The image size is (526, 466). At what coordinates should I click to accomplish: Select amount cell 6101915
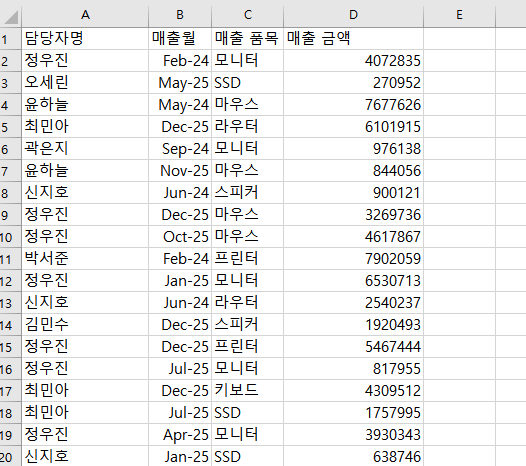tap(353, 127)
